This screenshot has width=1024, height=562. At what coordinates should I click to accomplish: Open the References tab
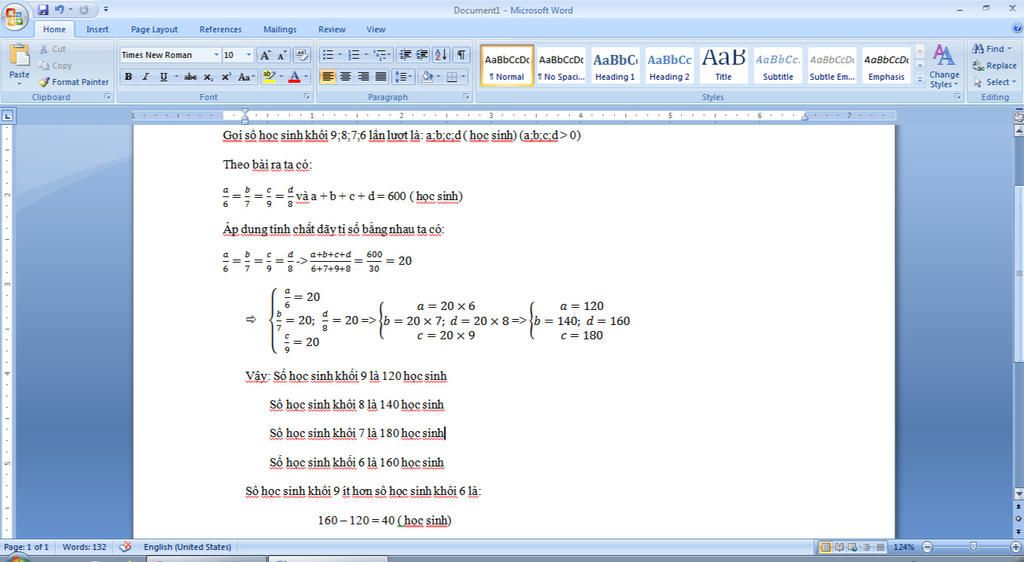[x=220, y=29]
